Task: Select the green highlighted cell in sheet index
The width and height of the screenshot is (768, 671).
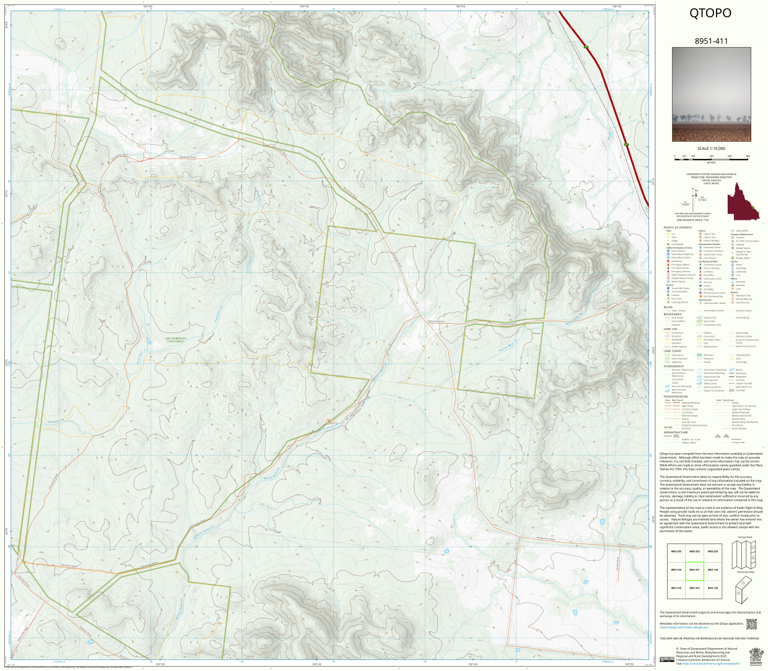Action: coord(694,571)
